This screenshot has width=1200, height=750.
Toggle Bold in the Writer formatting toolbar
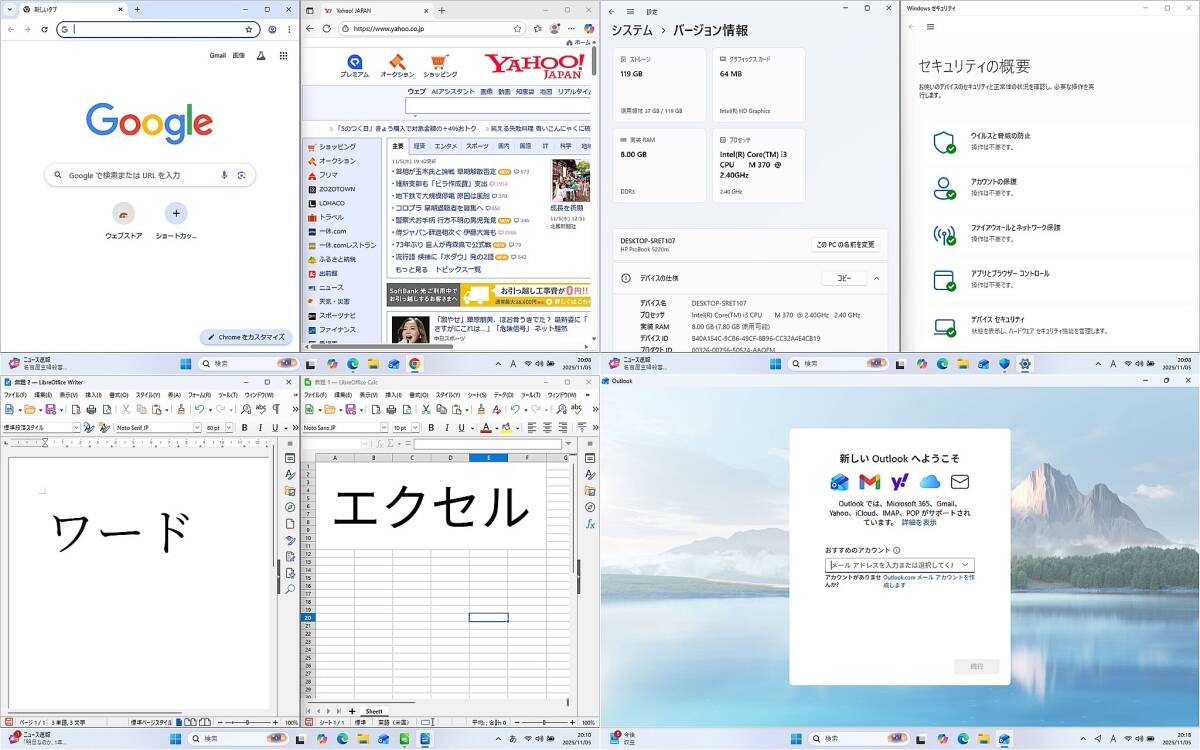[244, 428]
